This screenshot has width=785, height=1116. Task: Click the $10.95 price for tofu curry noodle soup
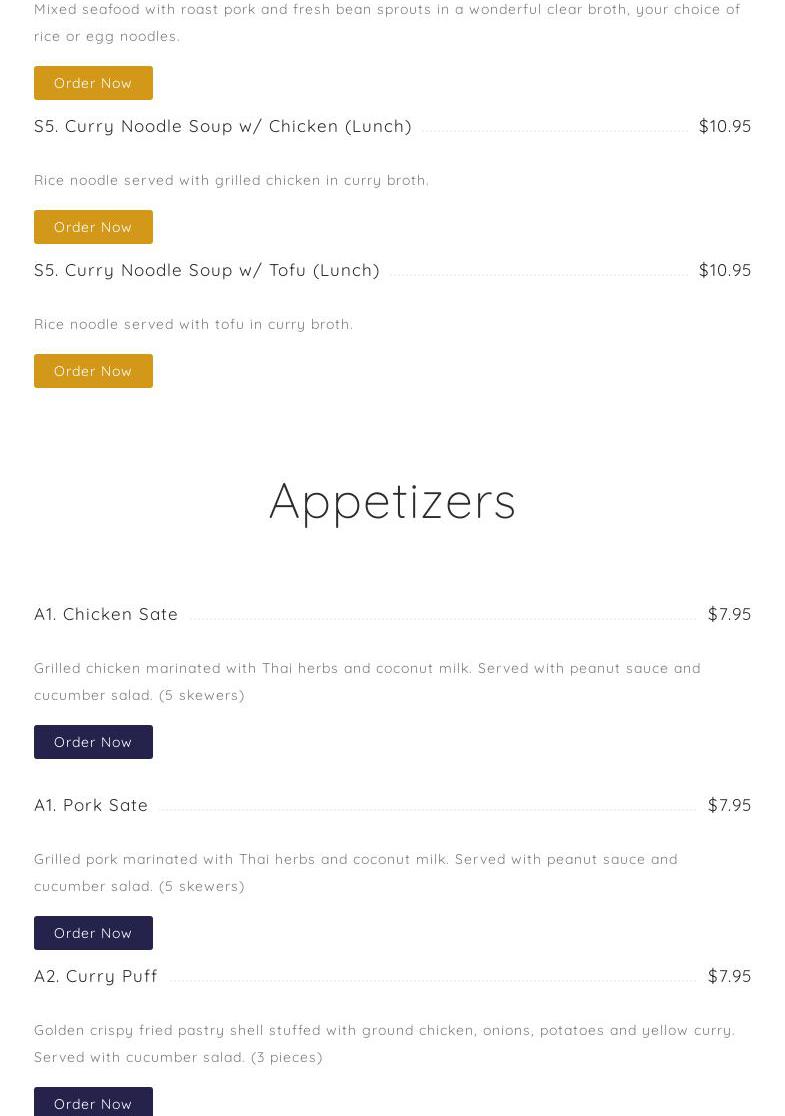(x=724, y=270)
